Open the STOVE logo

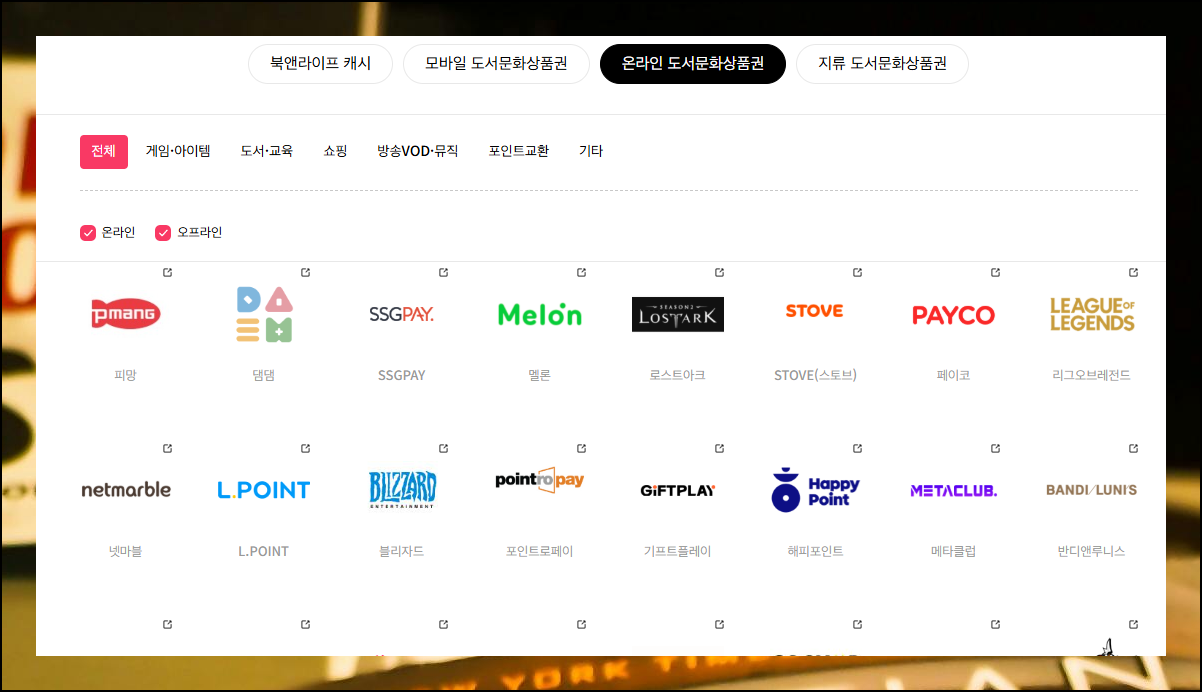(x=814, y=311)
